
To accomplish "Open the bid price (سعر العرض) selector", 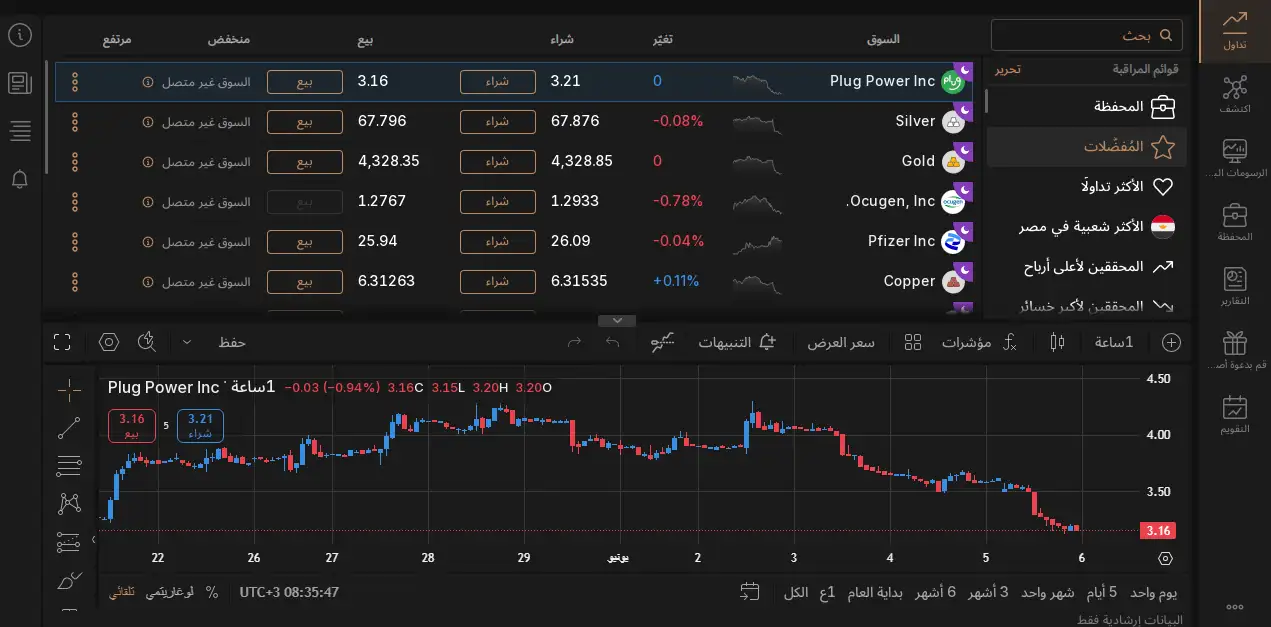I will point(841,342).
